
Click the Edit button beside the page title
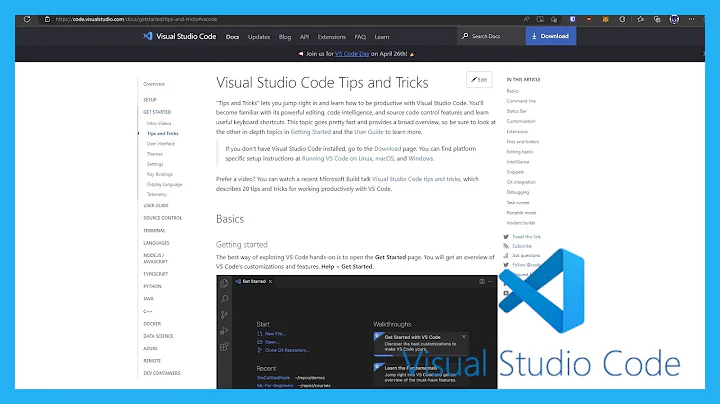479,79
